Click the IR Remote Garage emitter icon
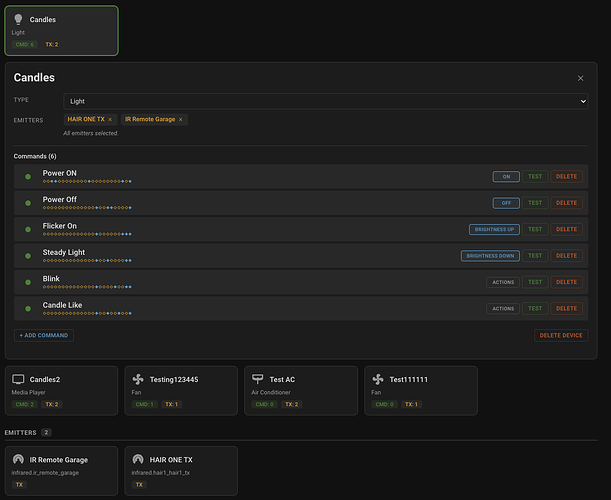Screen dimensions: 611x500 click(x=18, y=459)
